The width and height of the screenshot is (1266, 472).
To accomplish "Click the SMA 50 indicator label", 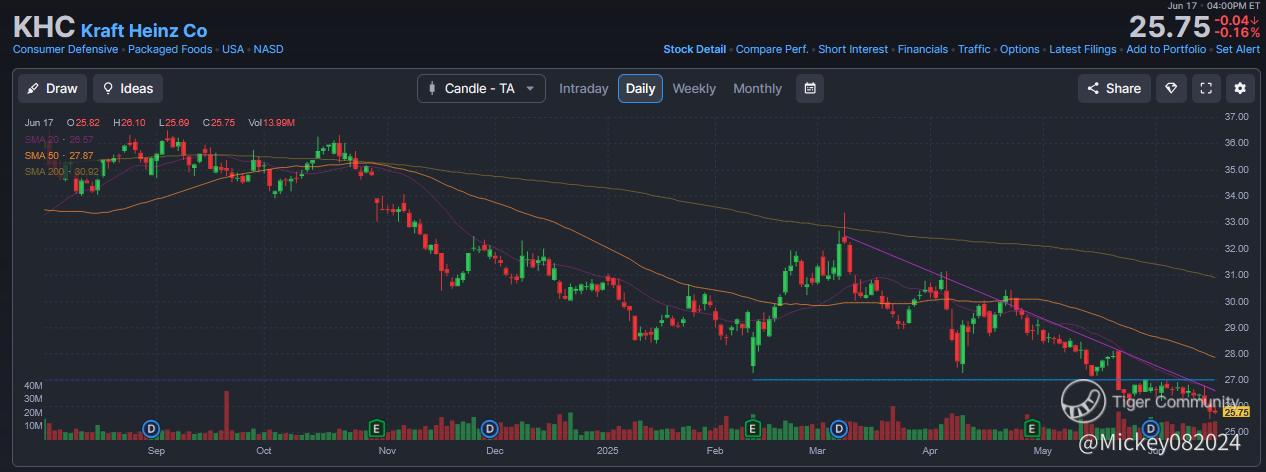I will [x=60, y=156].
